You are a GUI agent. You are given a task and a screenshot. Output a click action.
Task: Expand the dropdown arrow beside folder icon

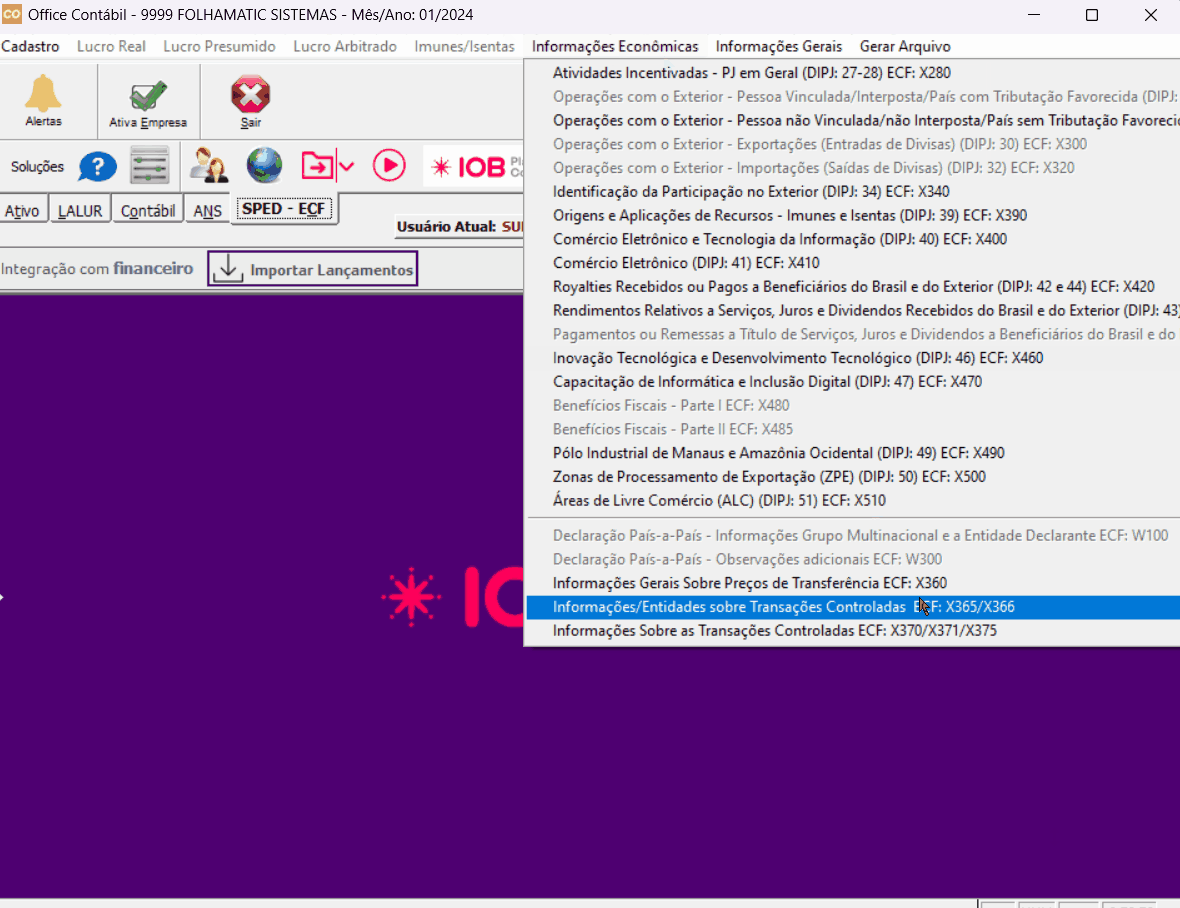(346, 166)
